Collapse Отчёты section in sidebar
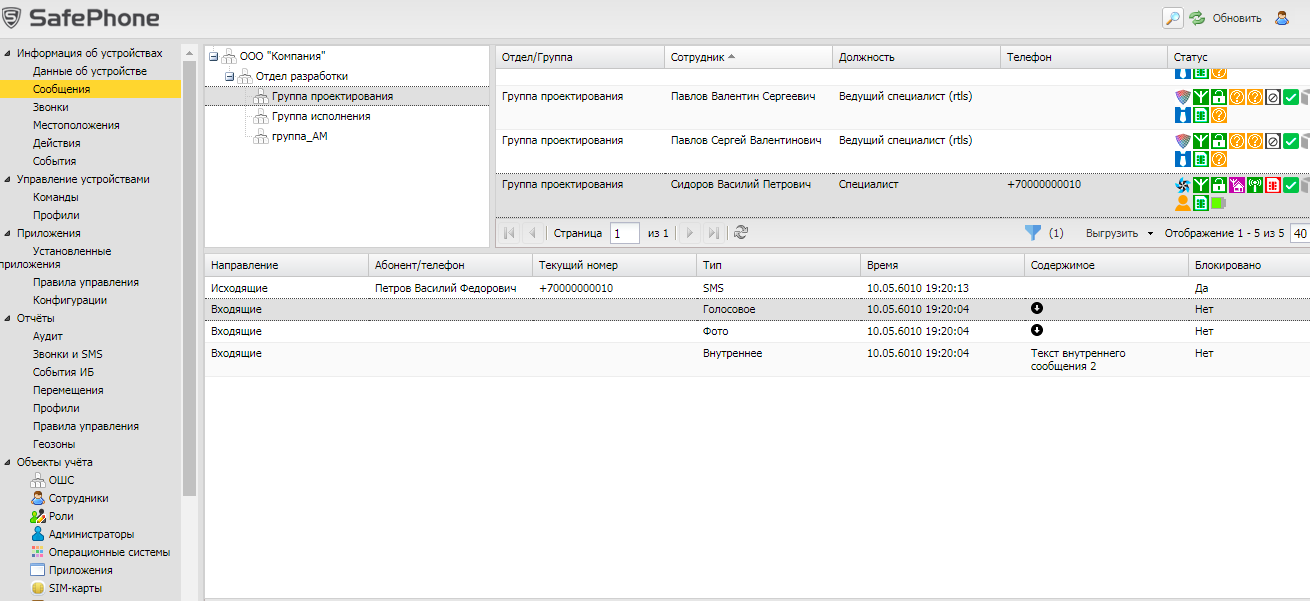 click(x=8, y=318)
